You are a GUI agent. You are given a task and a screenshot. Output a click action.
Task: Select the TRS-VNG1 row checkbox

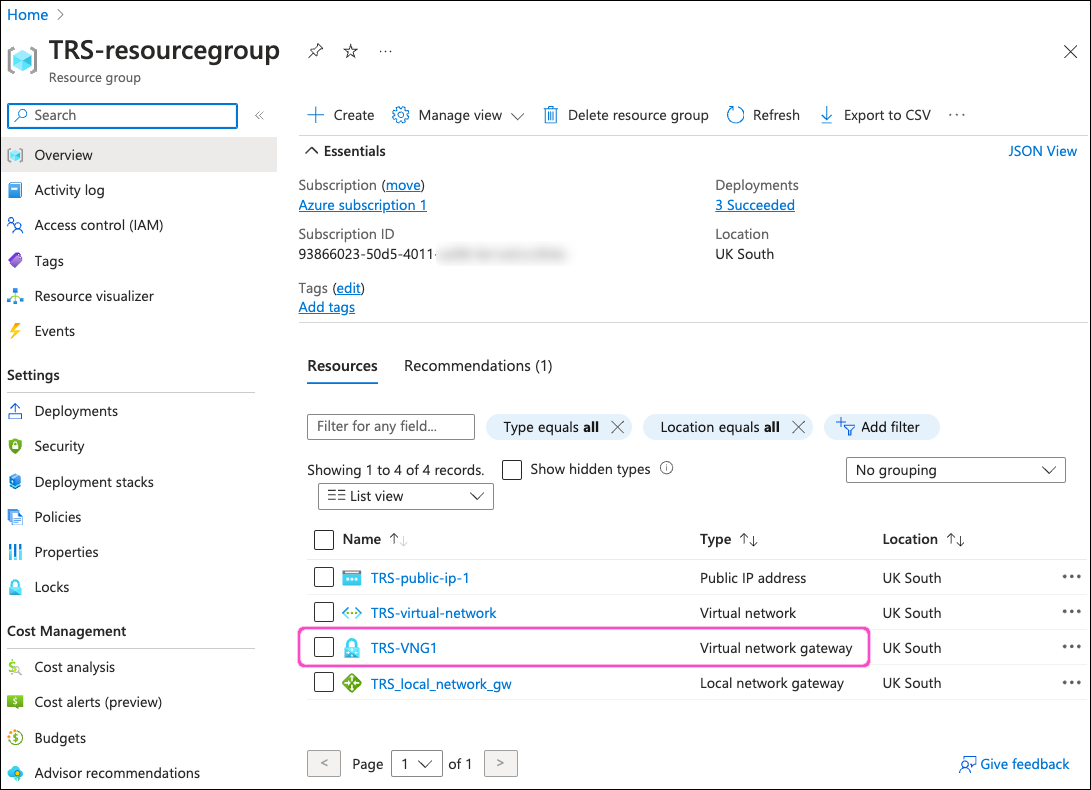tap(324, 648)
